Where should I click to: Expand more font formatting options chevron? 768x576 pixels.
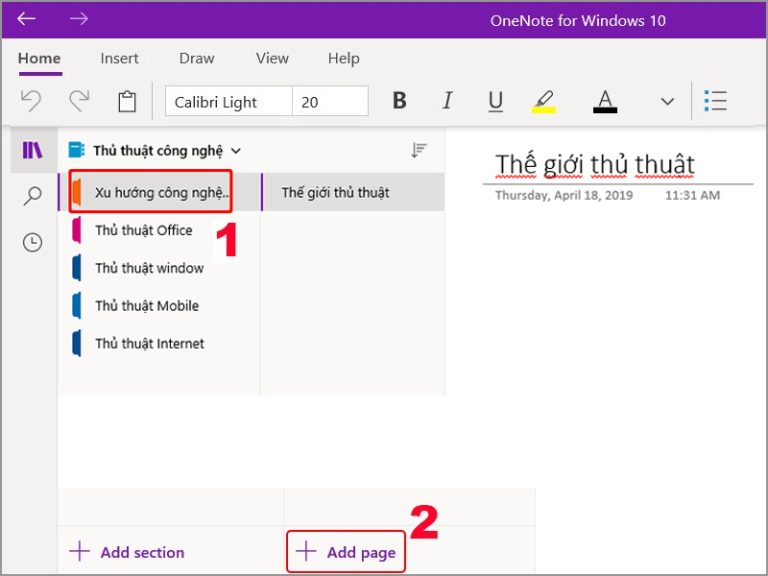(667, 101)
